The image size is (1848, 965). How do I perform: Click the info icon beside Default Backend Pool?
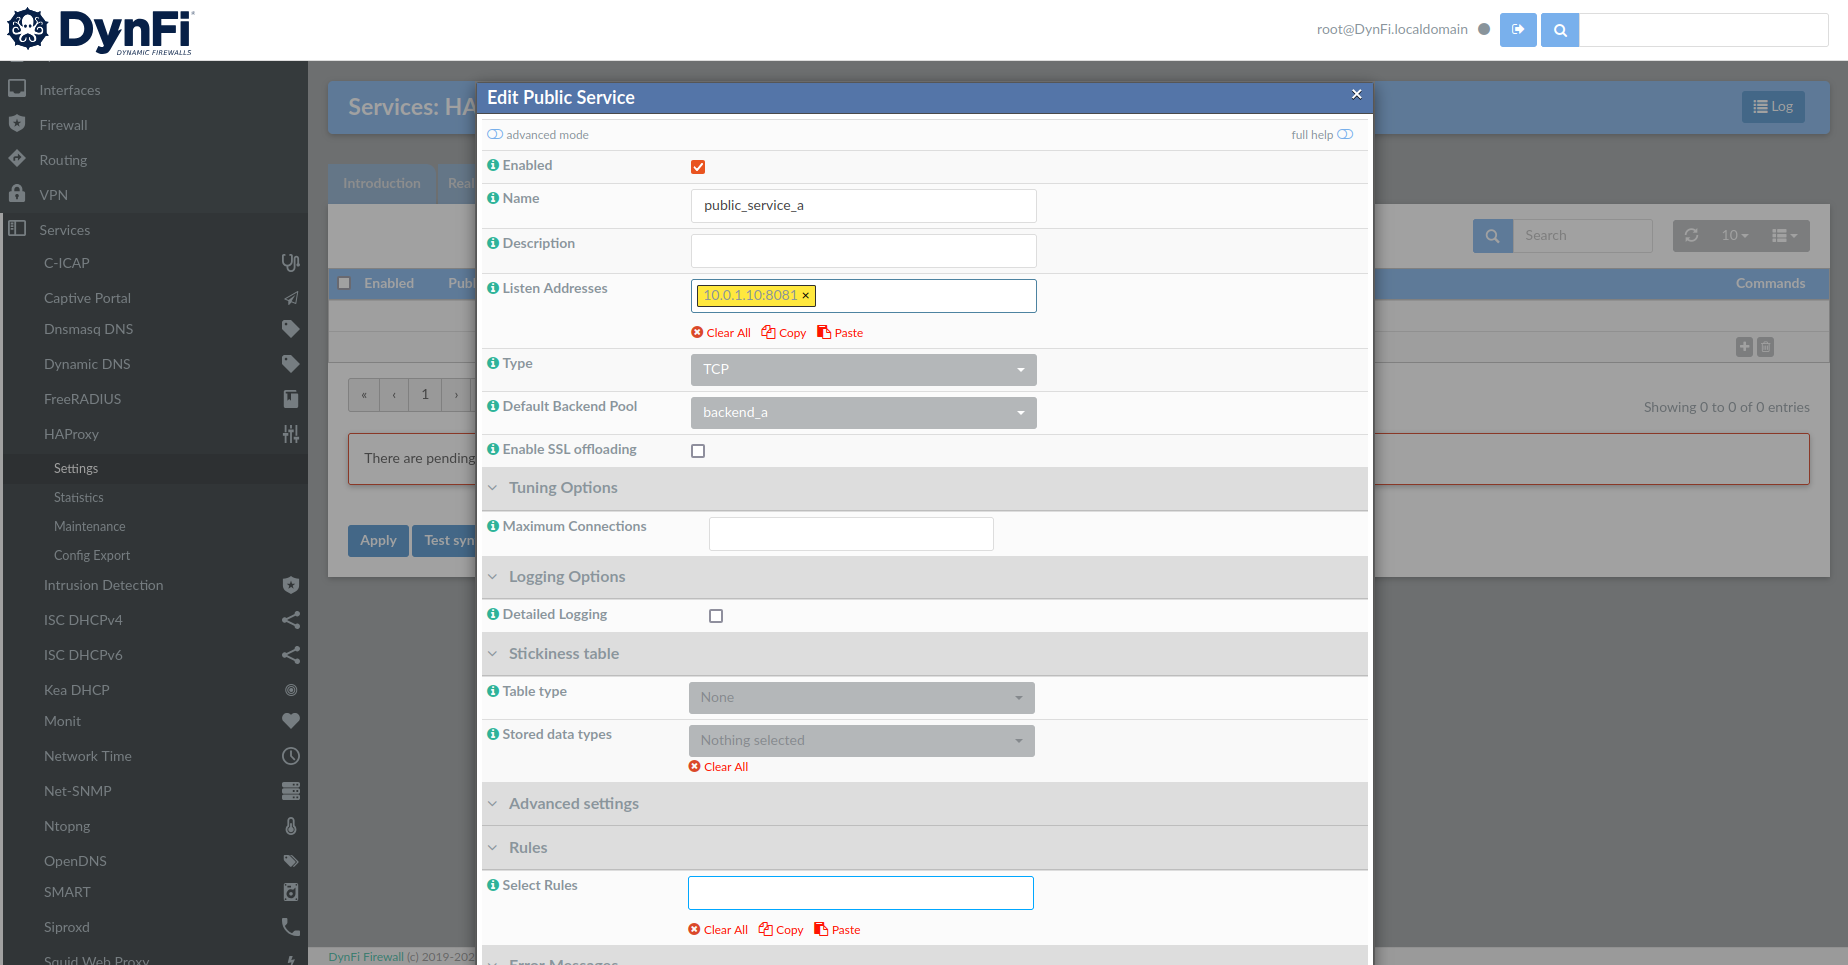pyautogui.click(x=493, y=406)
